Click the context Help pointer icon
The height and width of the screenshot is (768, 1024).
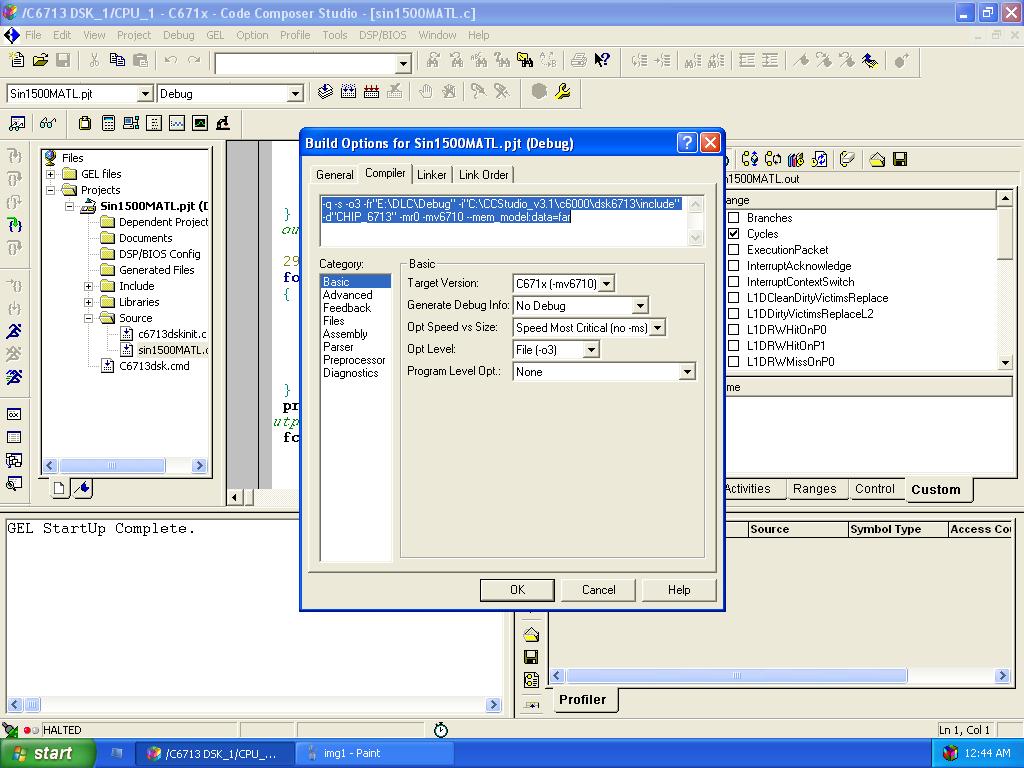point(602,61)
